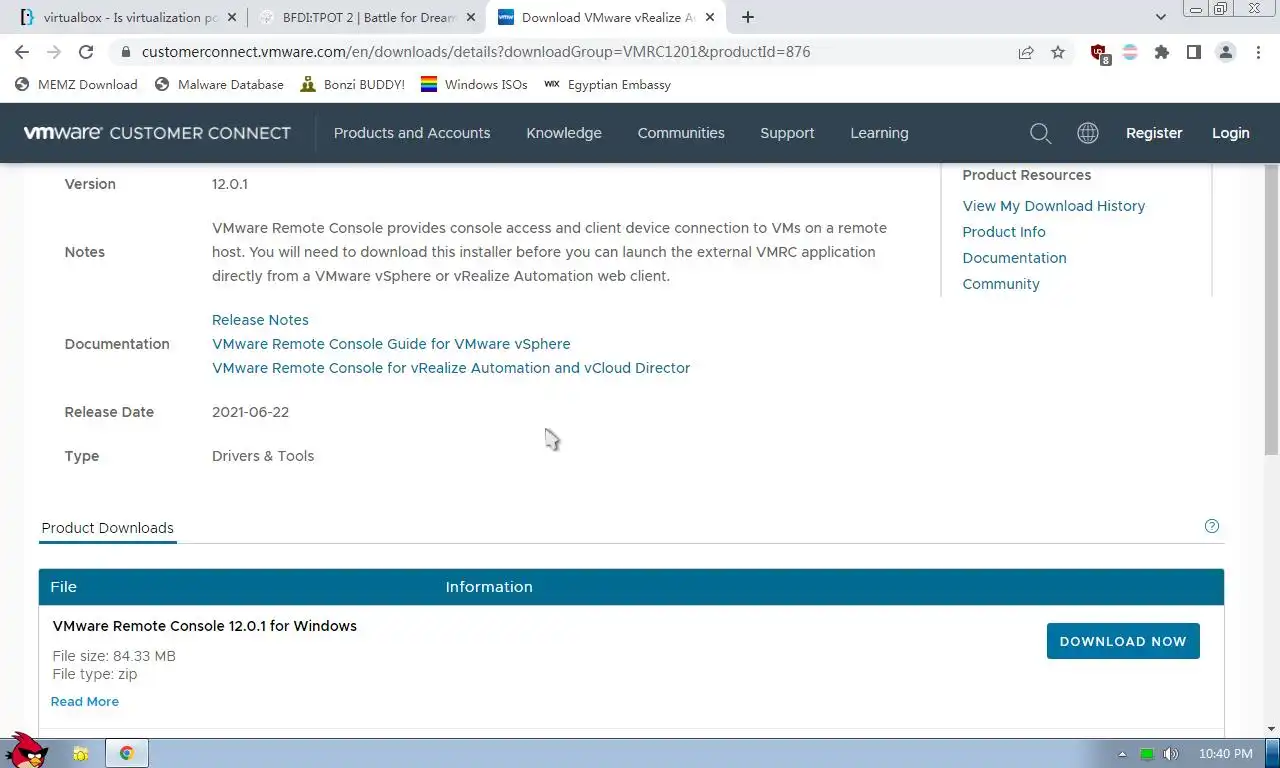Open the Release Notes link
This screenshot has width=1280, height=768.
point(260,320)
